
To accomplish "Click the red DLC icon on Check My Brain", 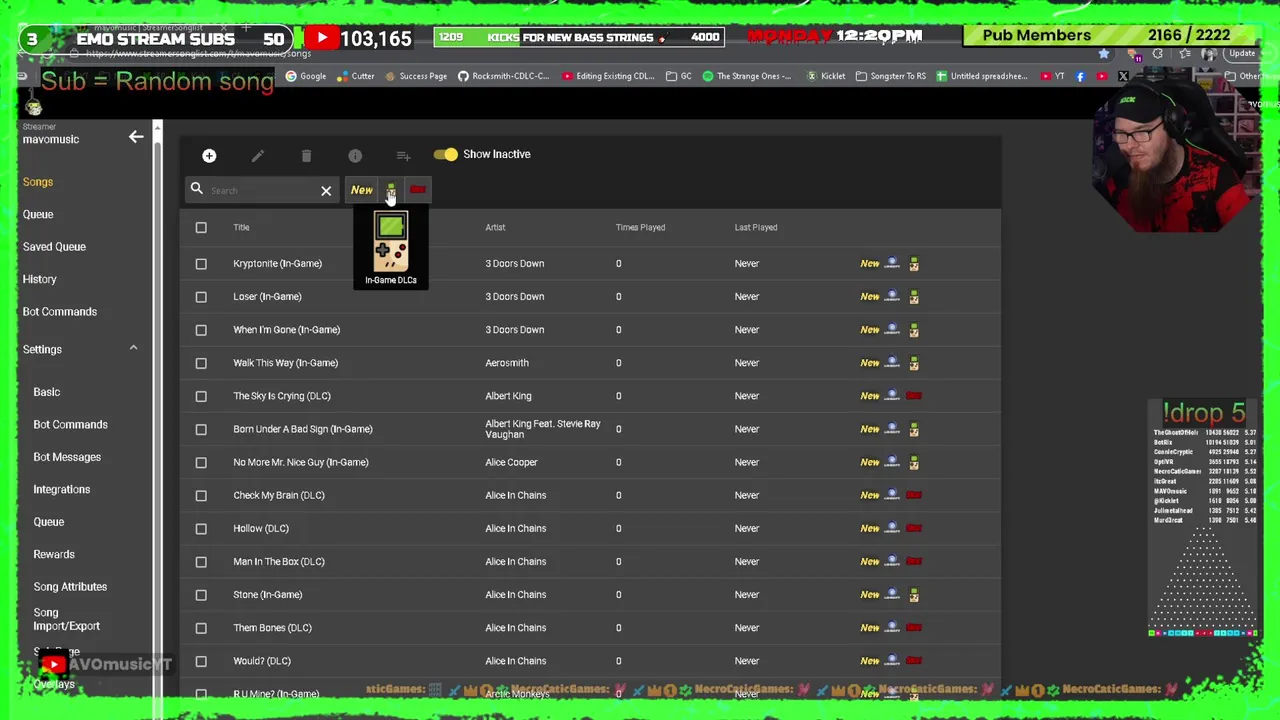I will [914, 495].
